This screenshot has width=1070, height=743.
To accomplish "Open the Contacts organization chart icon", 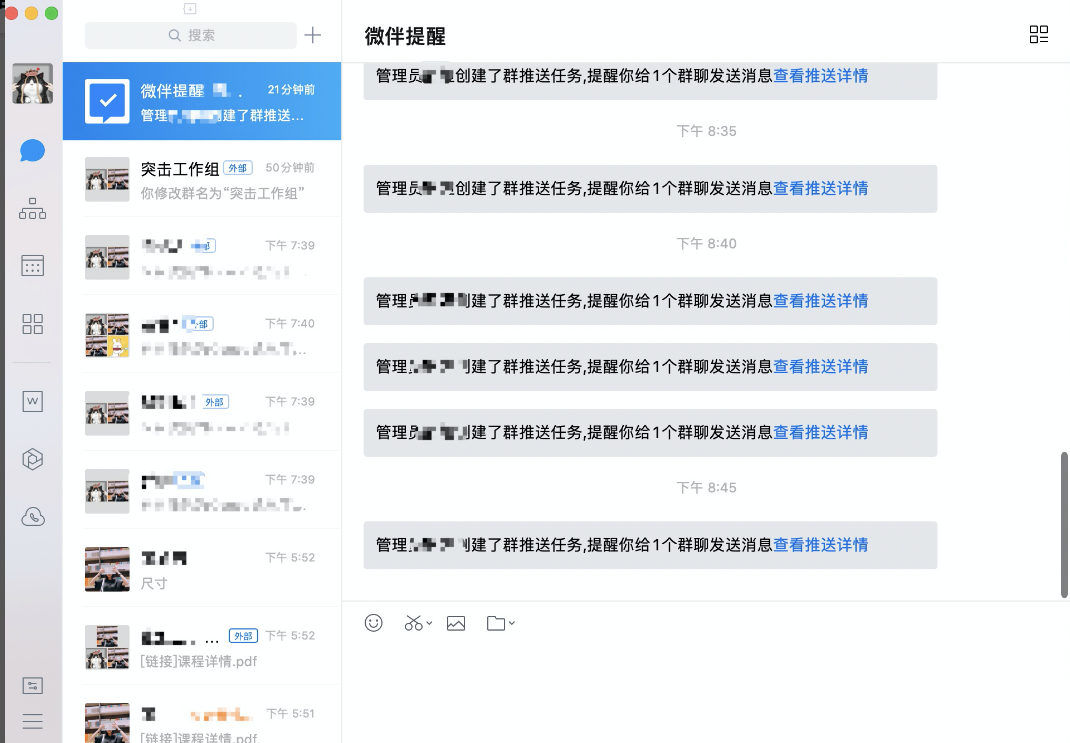I will point(32,208).
